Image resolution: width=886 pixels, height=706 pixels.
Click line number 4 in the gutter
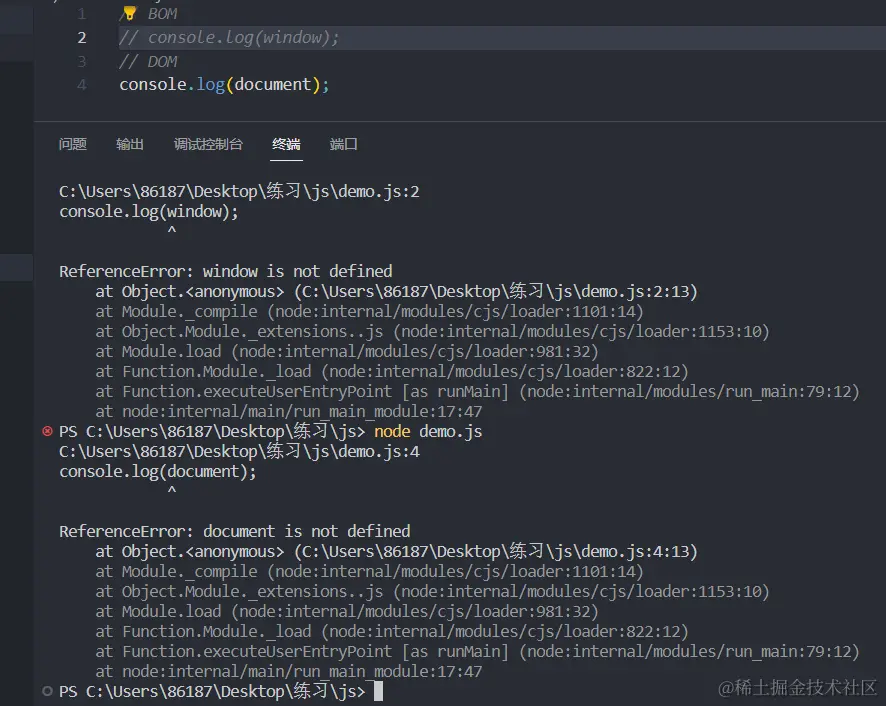(x=82, y=85)
